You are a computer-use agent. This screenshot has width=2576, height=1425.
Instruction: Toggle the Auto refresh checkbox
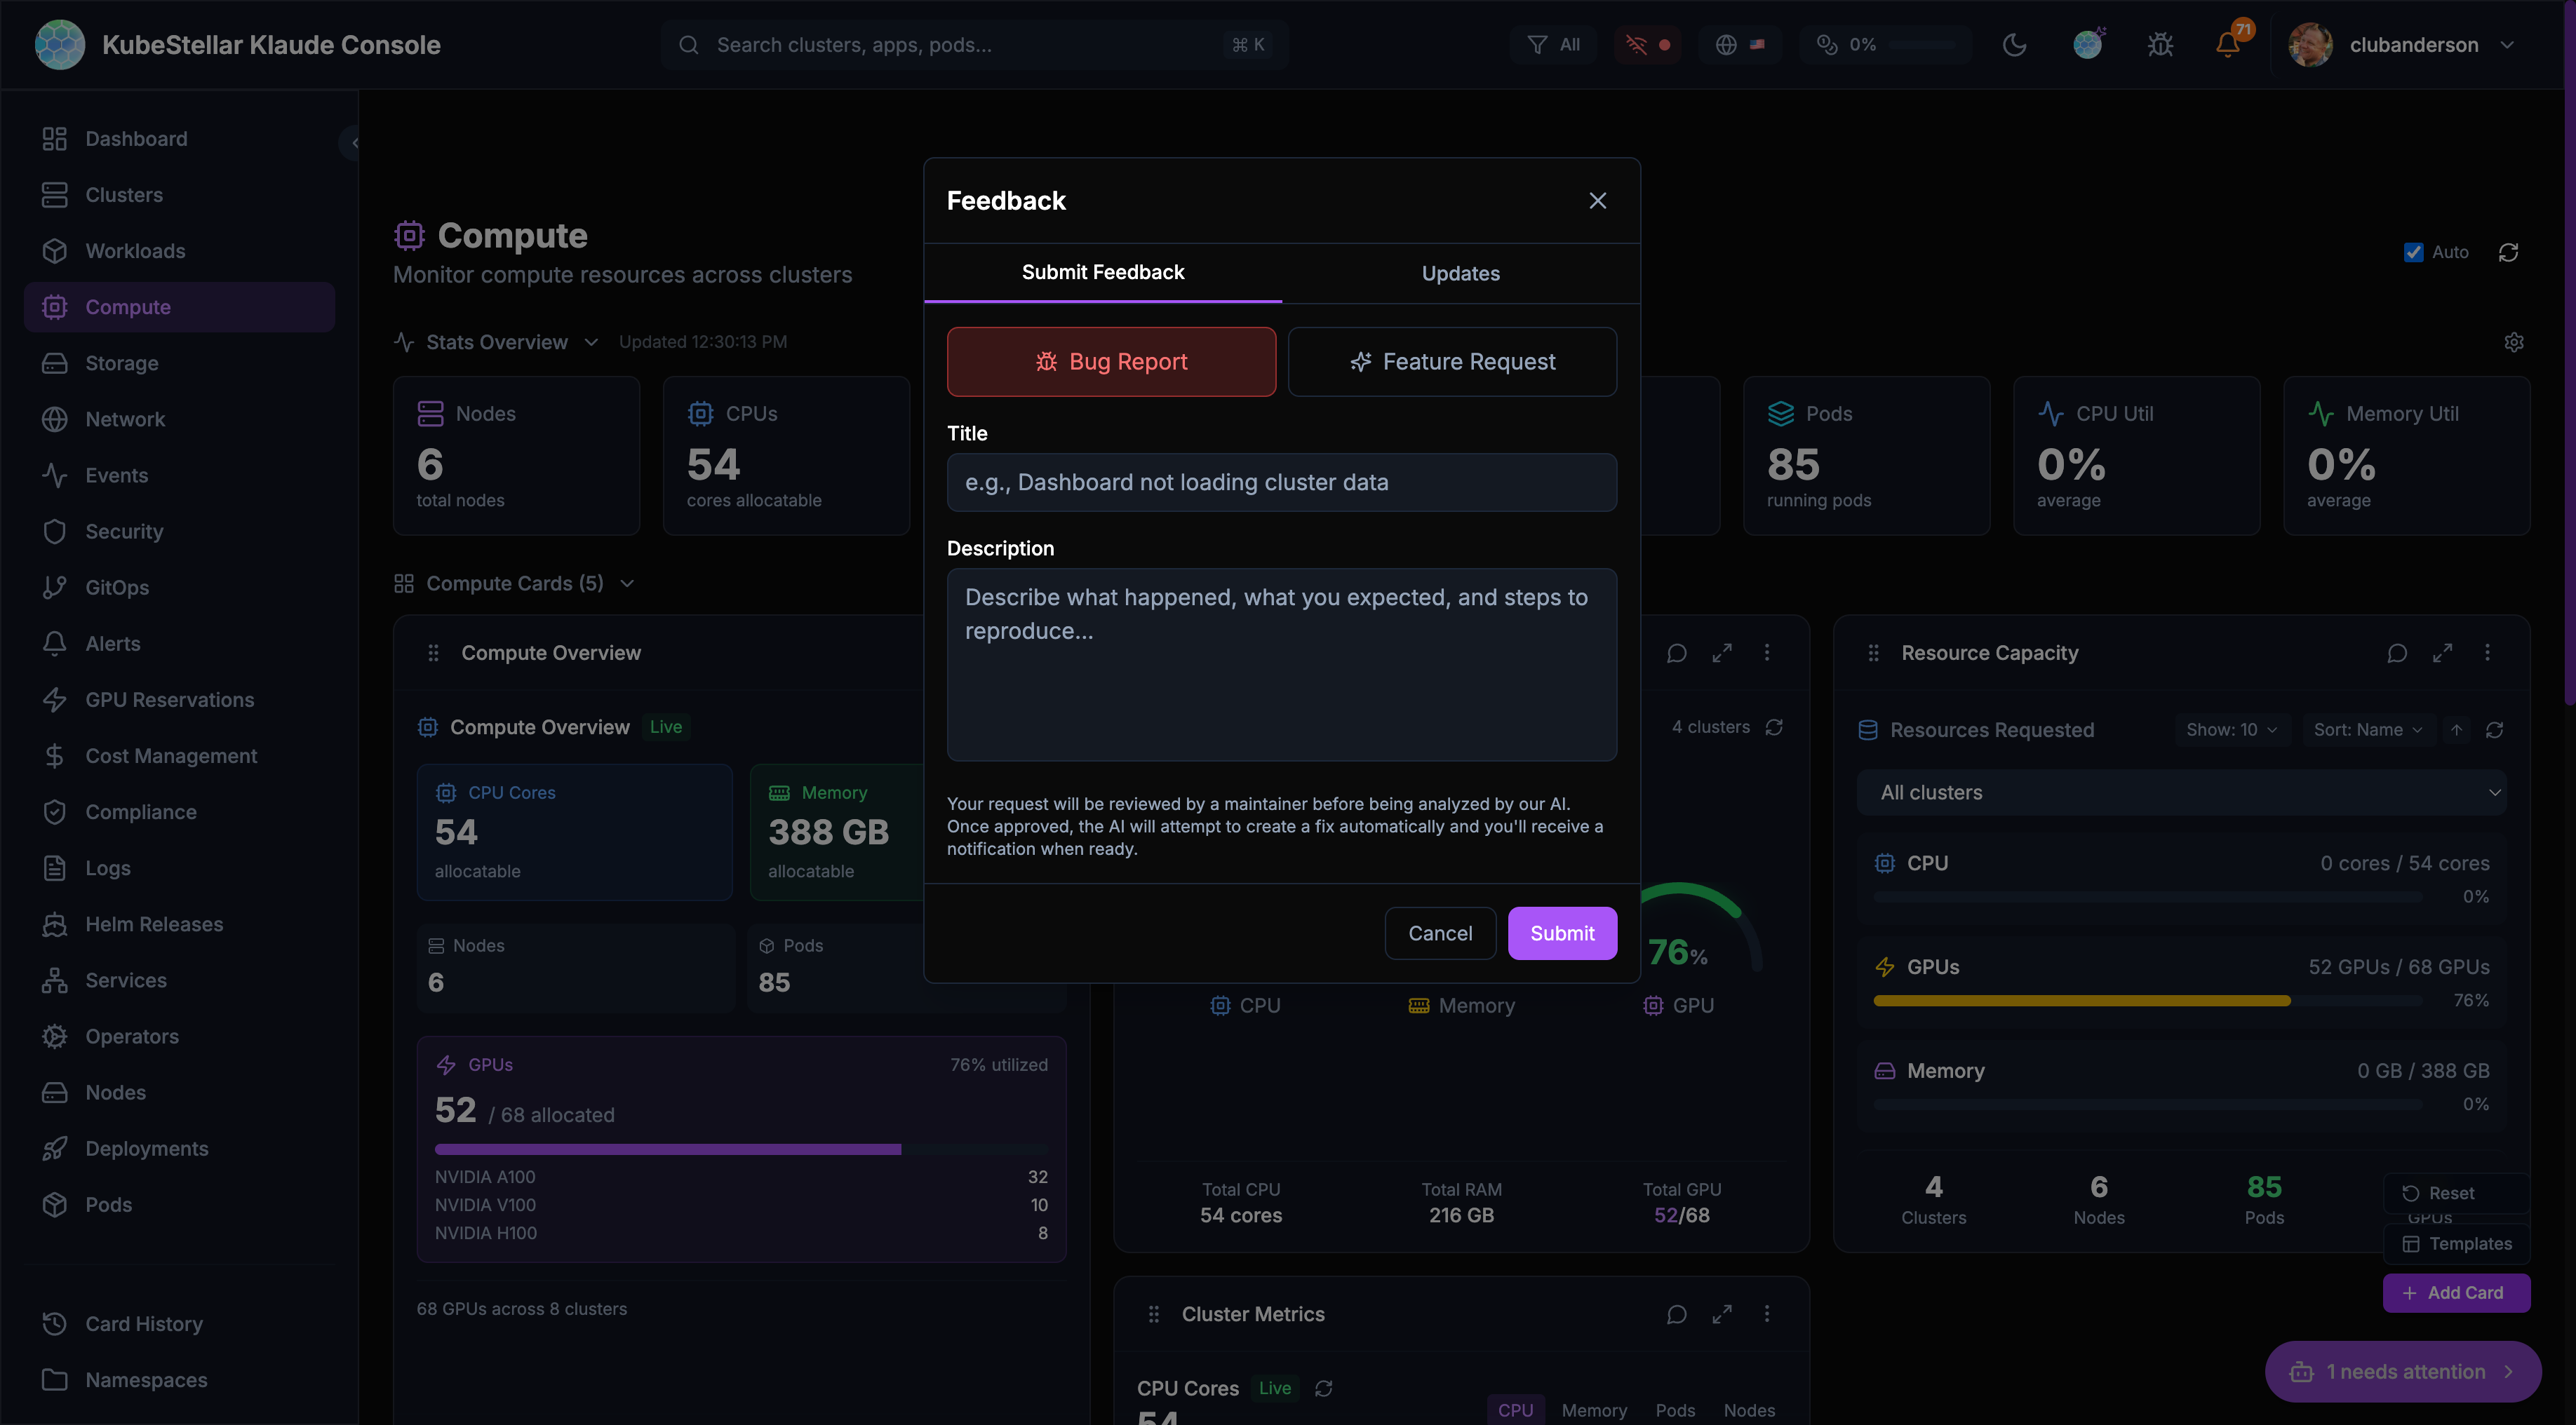[x=2413, y=252]
